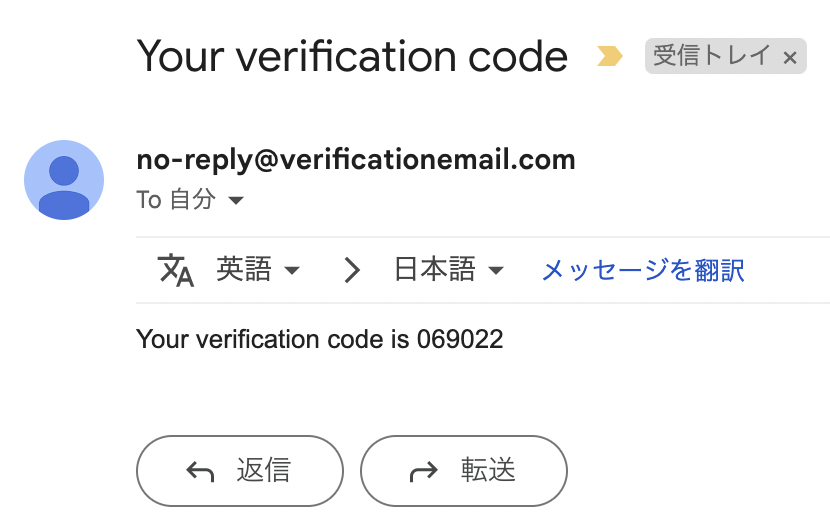Image resolution: width=830 pixels, height=530 pixels.
Task: Click the sender profile avatar
Action: tap(64, 180)
